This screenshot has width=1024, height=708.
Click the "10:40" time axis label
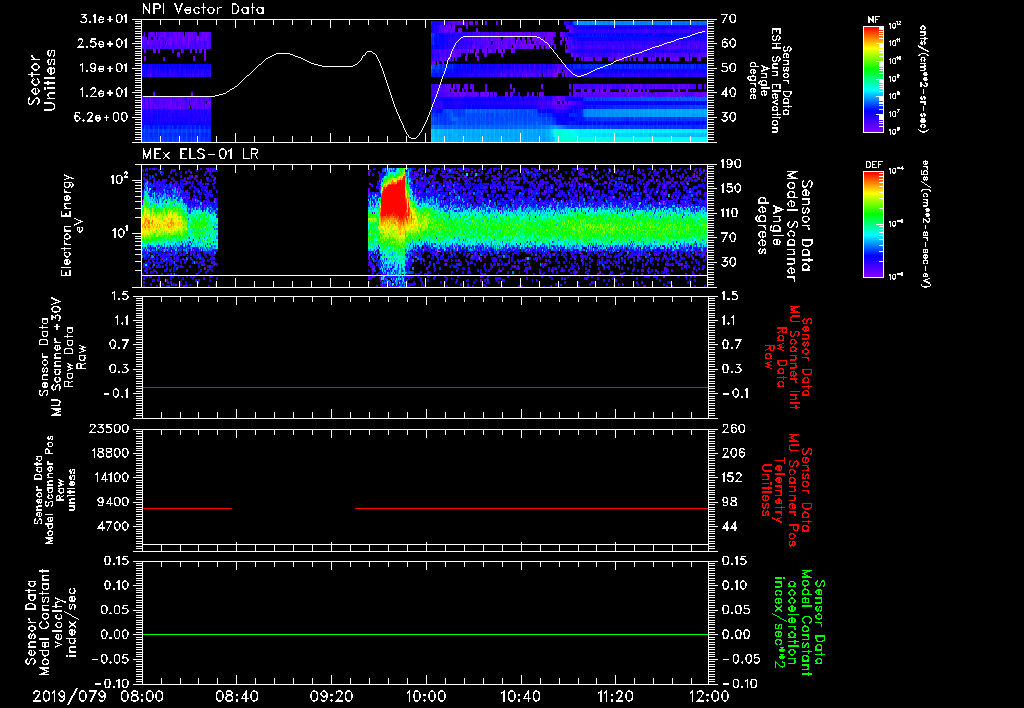520,696
